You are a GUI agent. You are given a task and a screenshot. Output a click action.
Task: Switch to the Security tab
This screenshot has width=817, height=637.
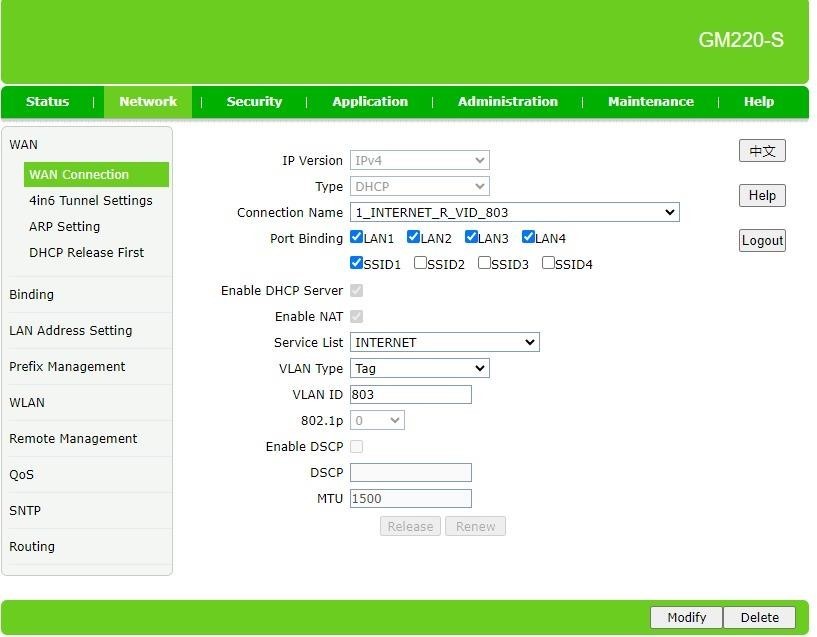click(254, 101)
